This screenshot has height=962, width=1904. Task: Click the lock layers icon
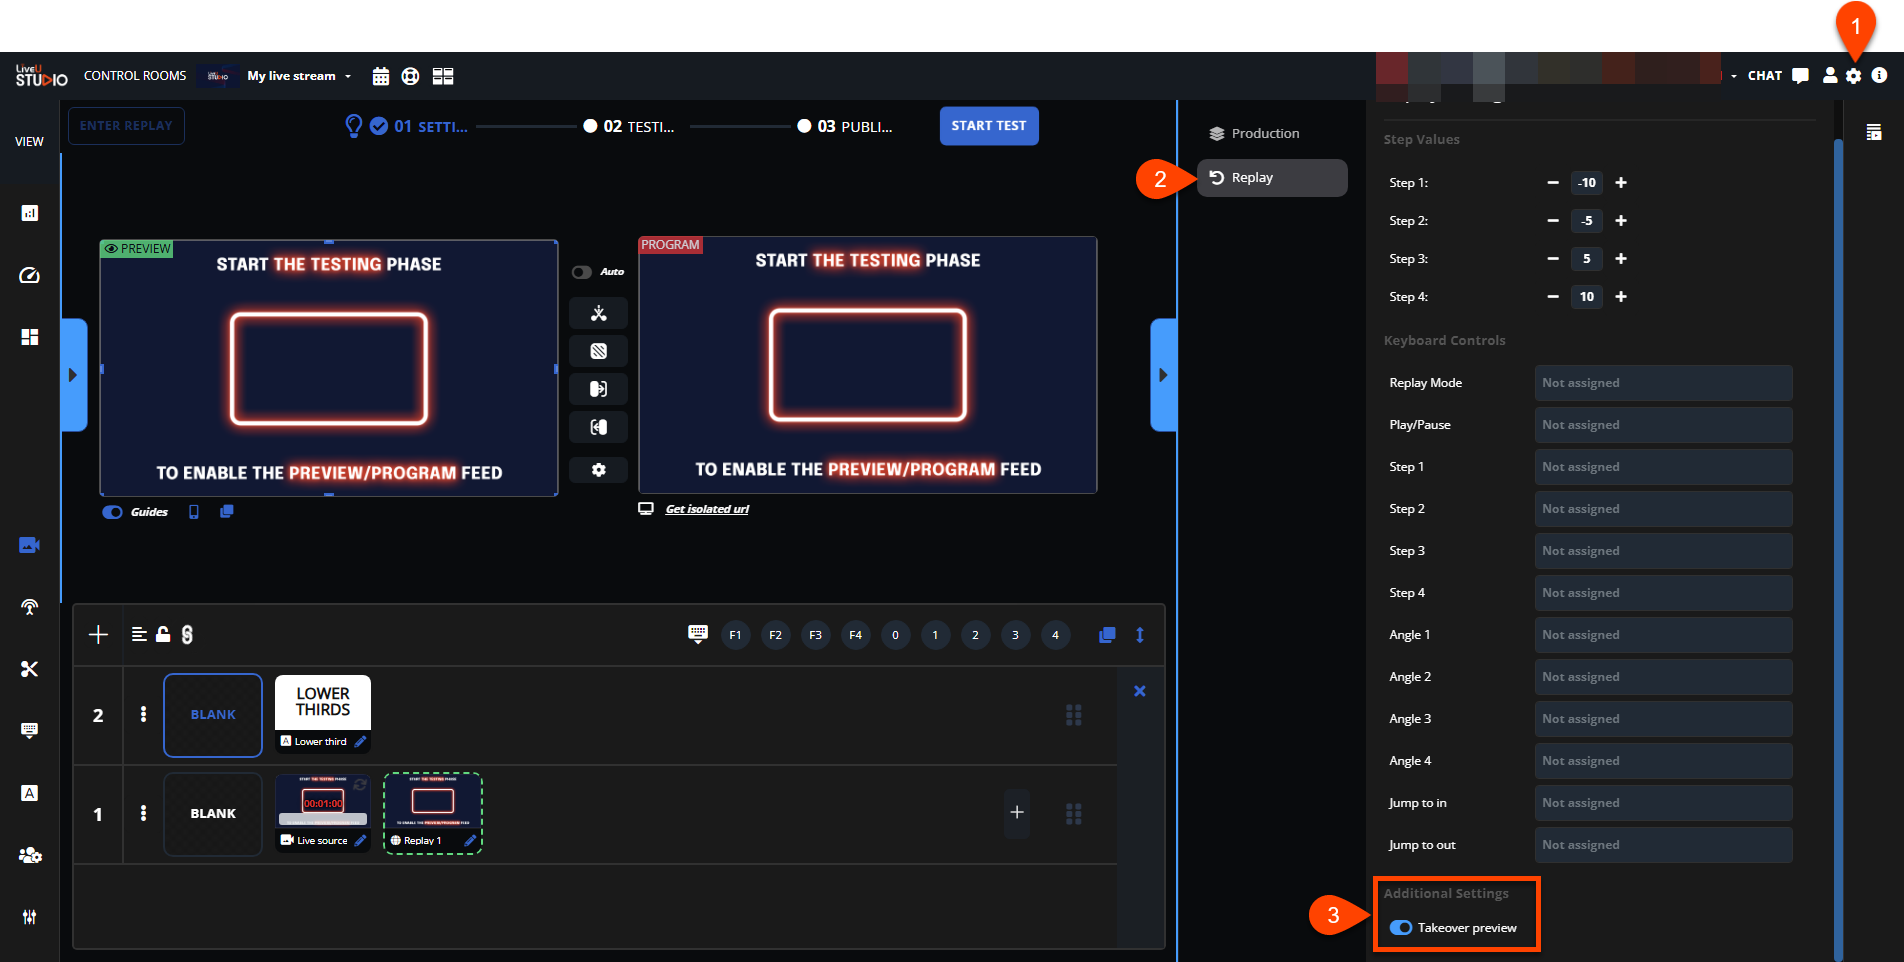[x=163, y=634]
